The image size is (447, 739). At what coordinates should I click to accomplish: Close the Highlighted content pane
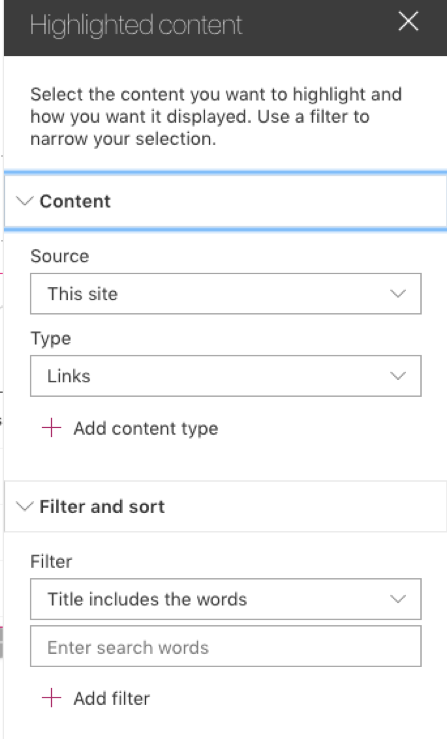408,22
